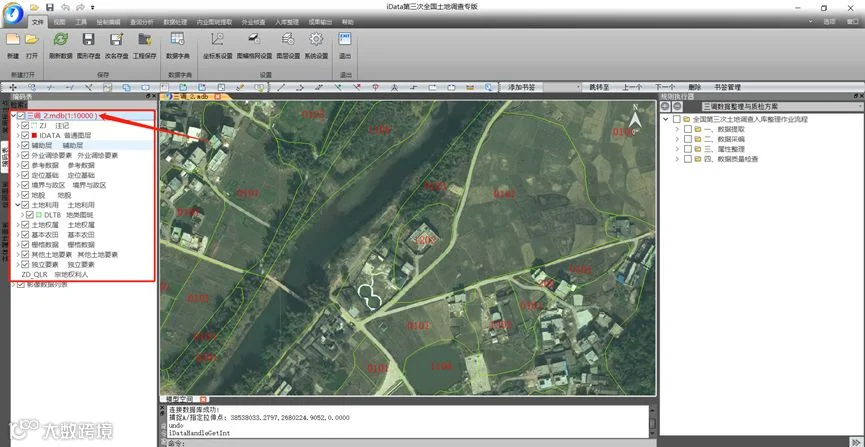Click the iData application logo button
865x447 pixels.
pyautogui.click(x=13, y=13)
